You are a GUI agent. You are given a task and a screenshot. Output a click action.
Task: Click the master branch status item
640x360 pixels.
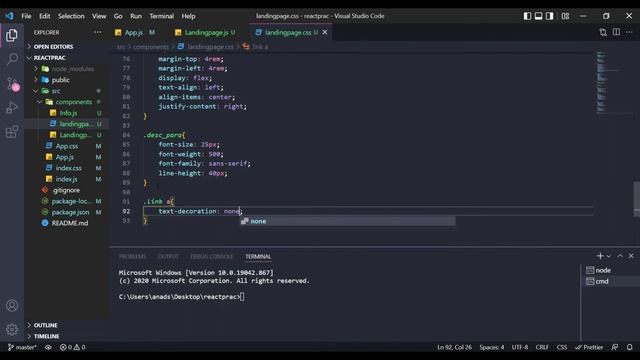(22, 347)
